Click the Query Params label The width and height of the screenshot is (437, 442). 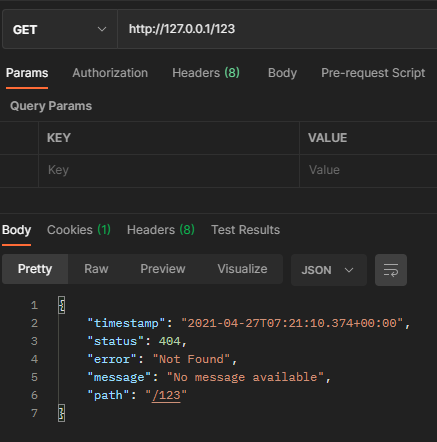coord(51,106)
